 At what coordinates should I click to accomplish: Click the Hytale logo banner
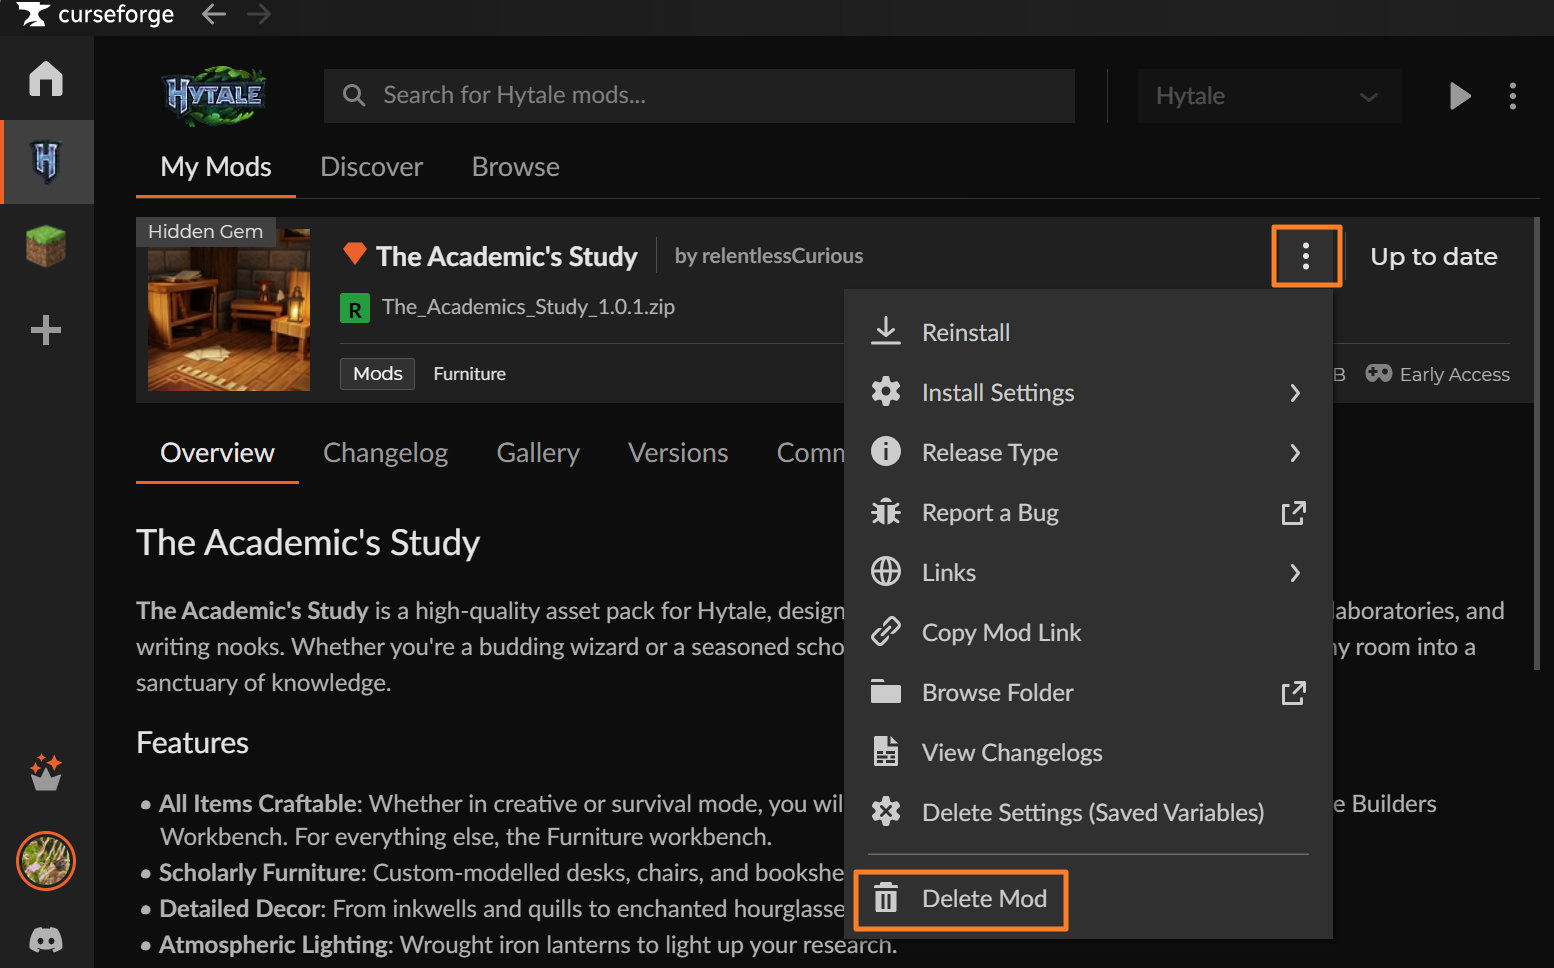pyautogui.click(x=215, y=96)
